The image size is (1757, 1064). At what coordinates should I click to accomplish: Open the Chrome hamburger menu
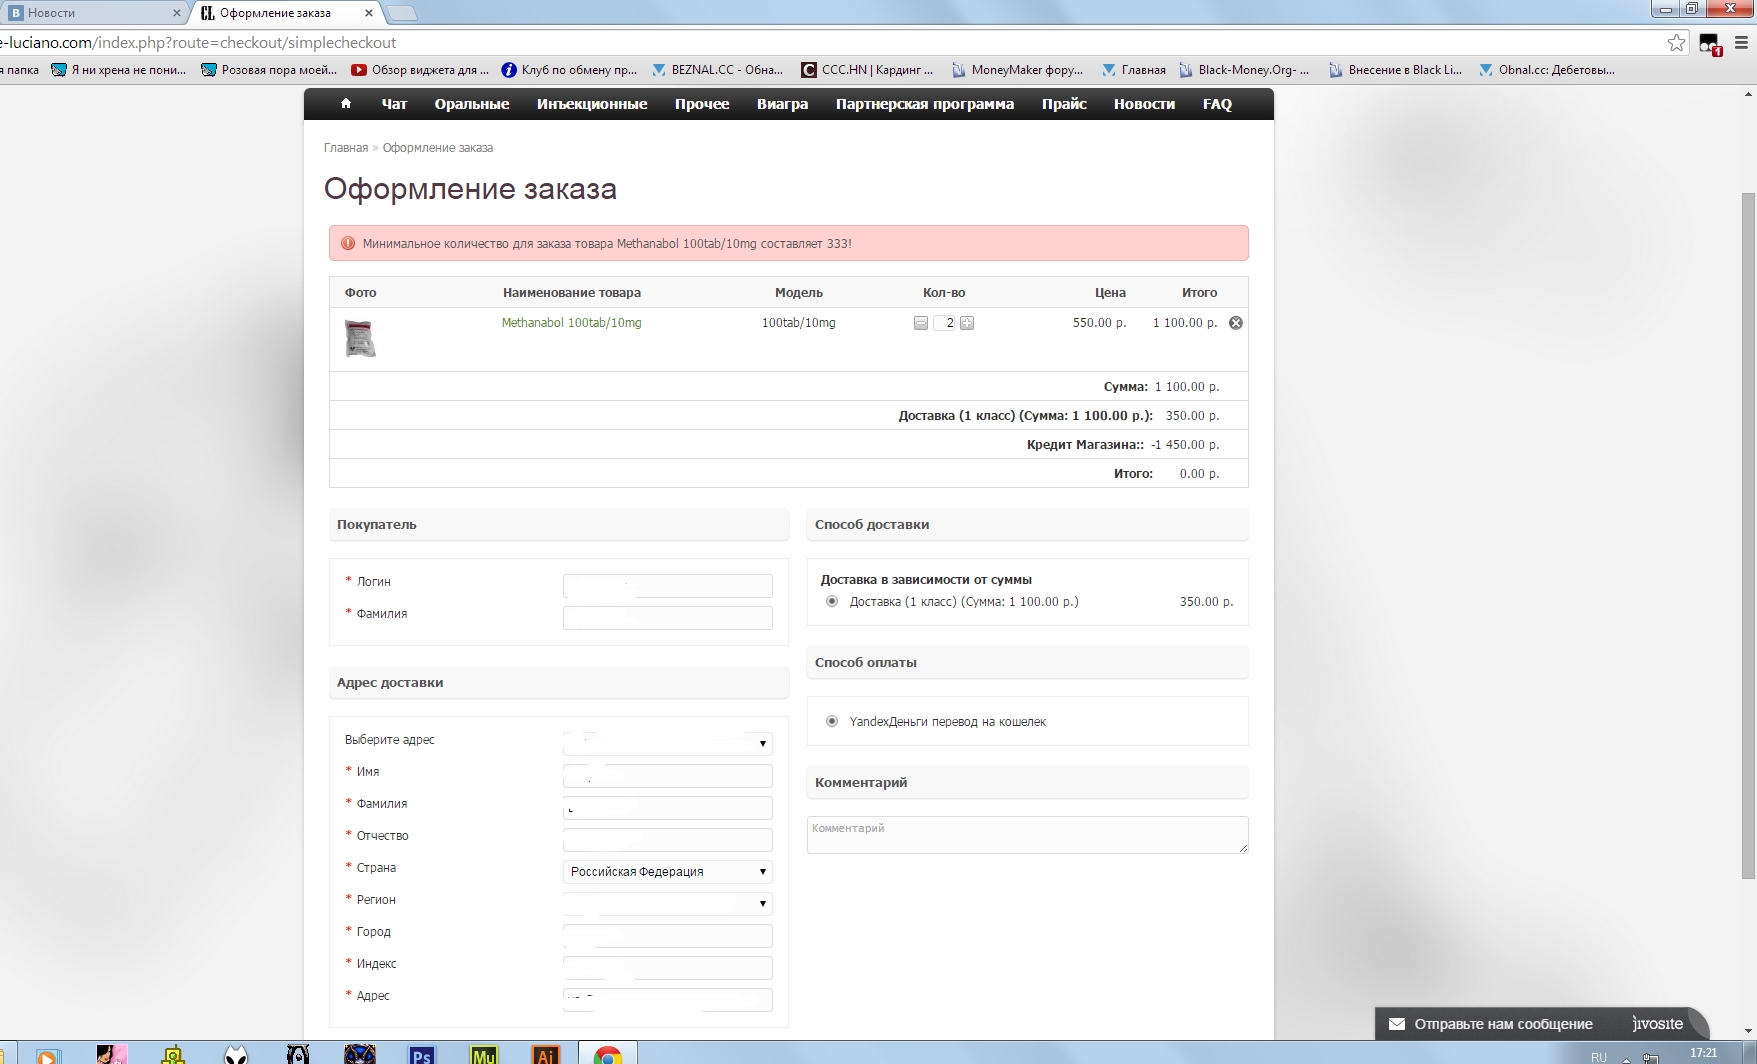1741,42
